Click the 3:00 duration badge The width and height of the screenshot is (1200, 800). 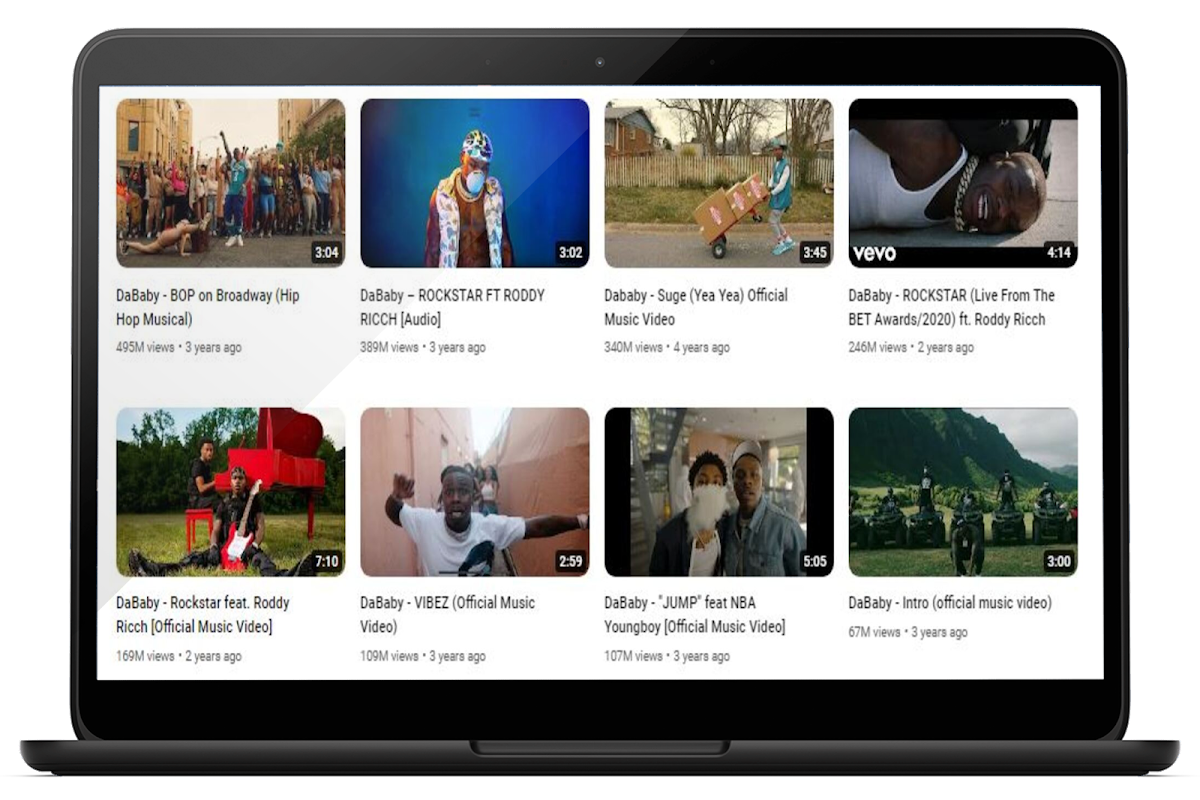pos(1059,562)
